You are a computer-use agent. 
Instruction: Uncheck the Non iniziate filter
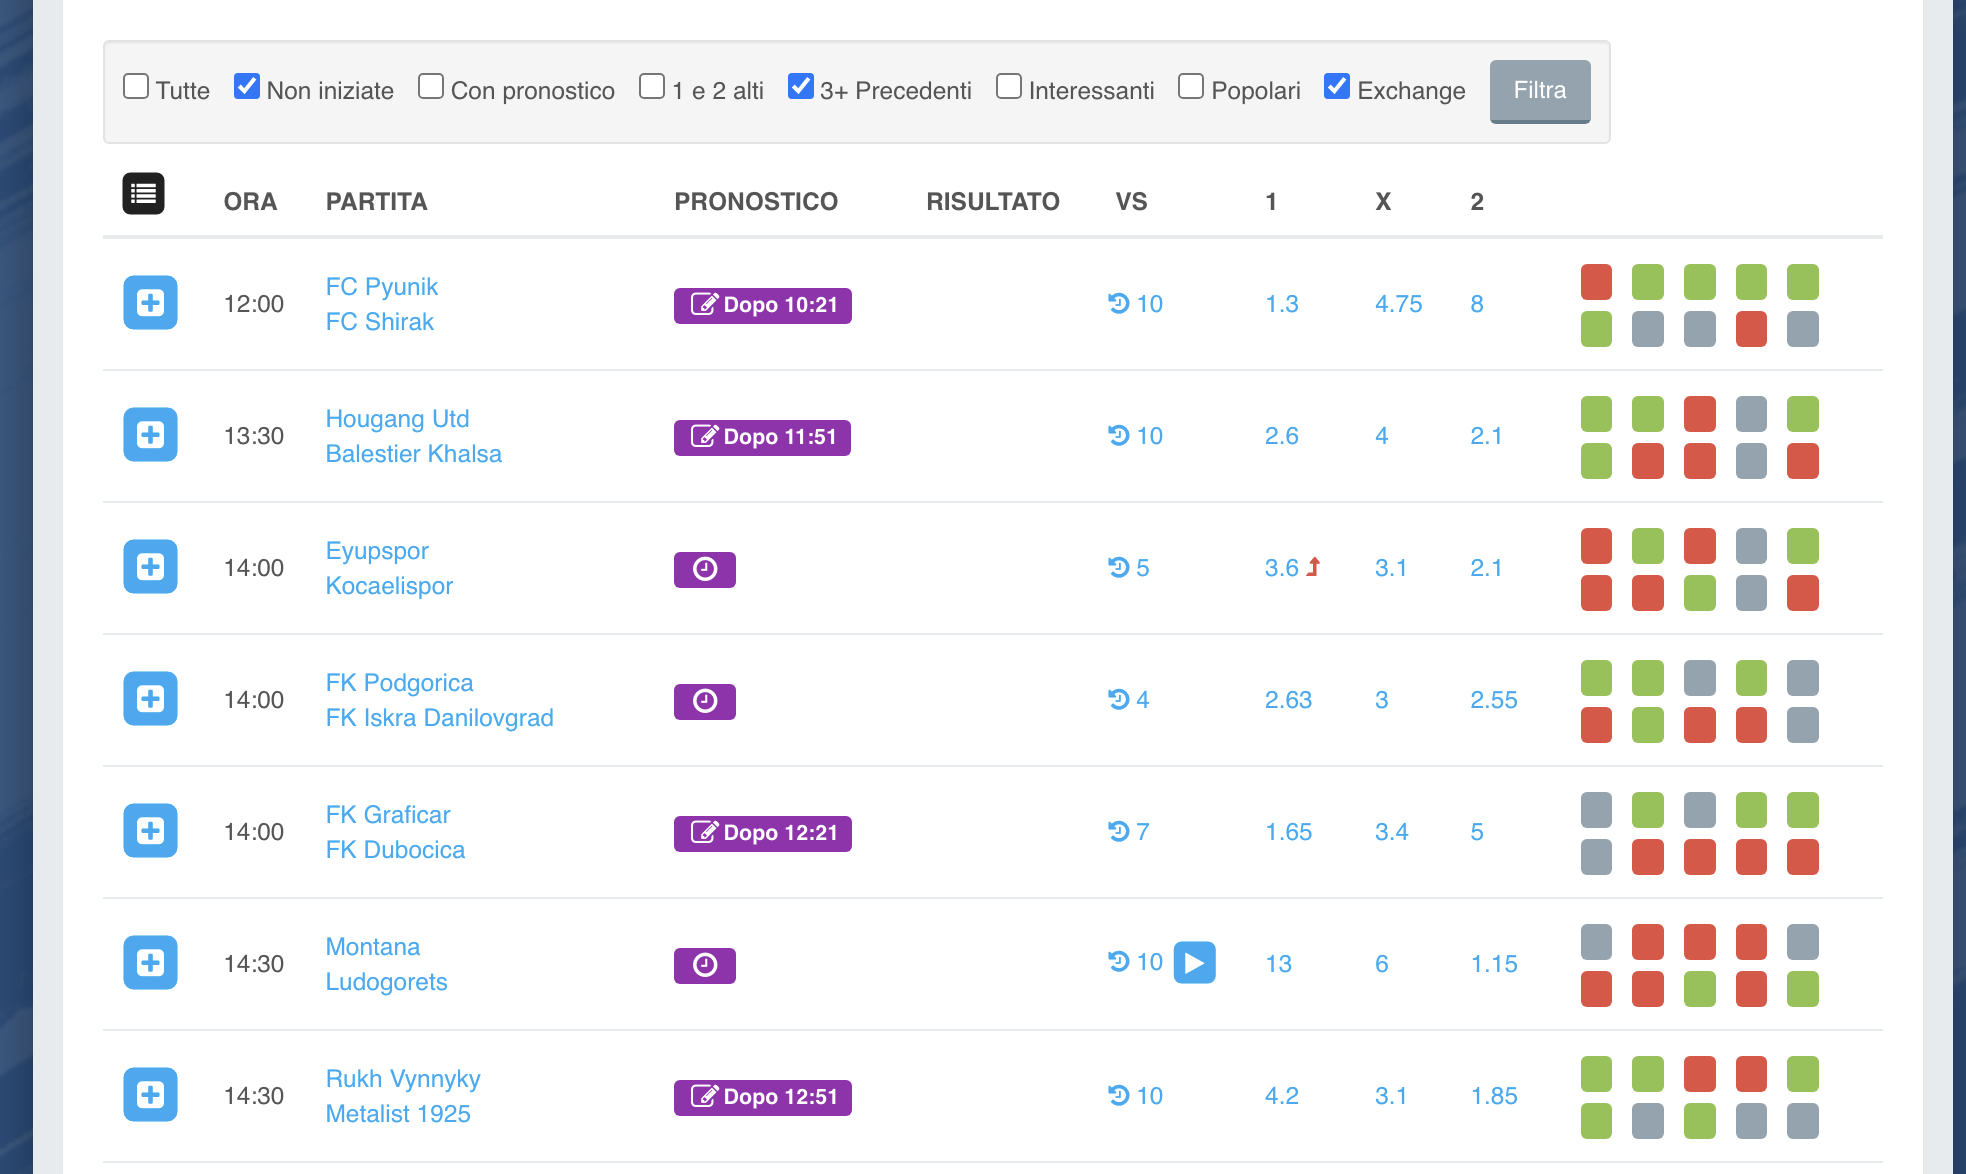[x=247, y=87]
